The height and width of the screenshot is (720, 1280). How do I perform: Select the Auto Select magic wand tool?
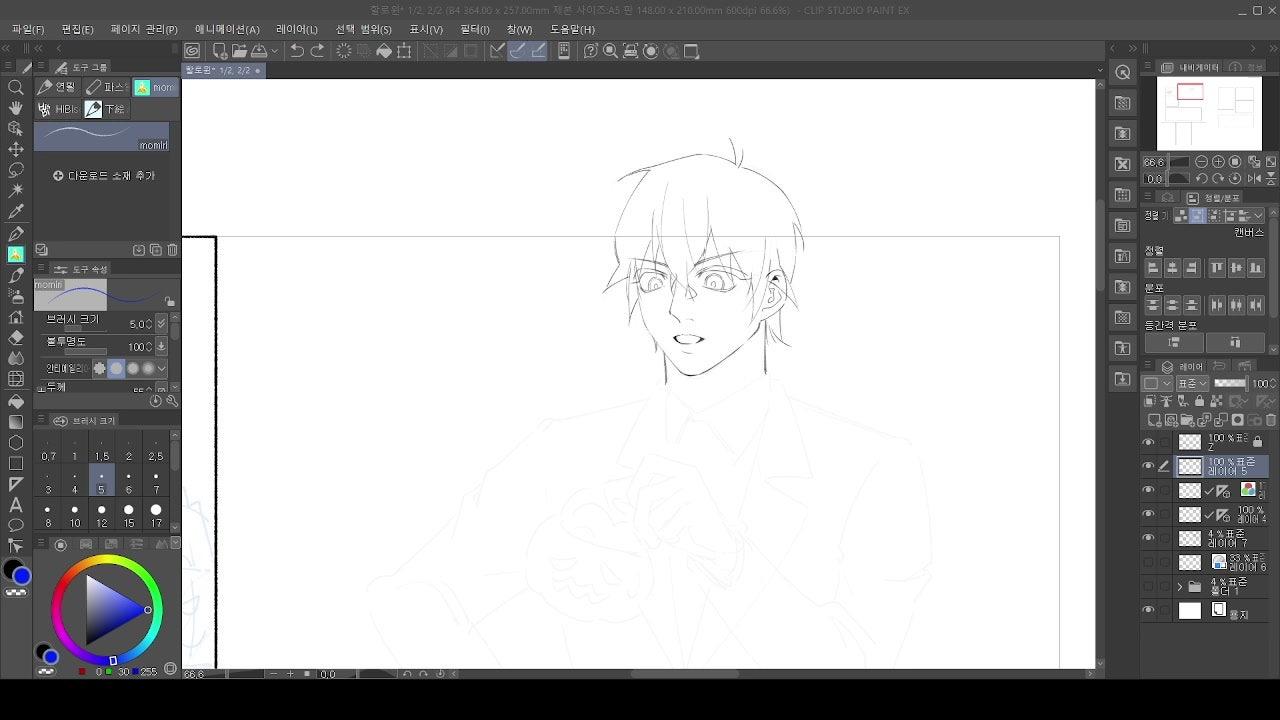(x=16, y=191)
